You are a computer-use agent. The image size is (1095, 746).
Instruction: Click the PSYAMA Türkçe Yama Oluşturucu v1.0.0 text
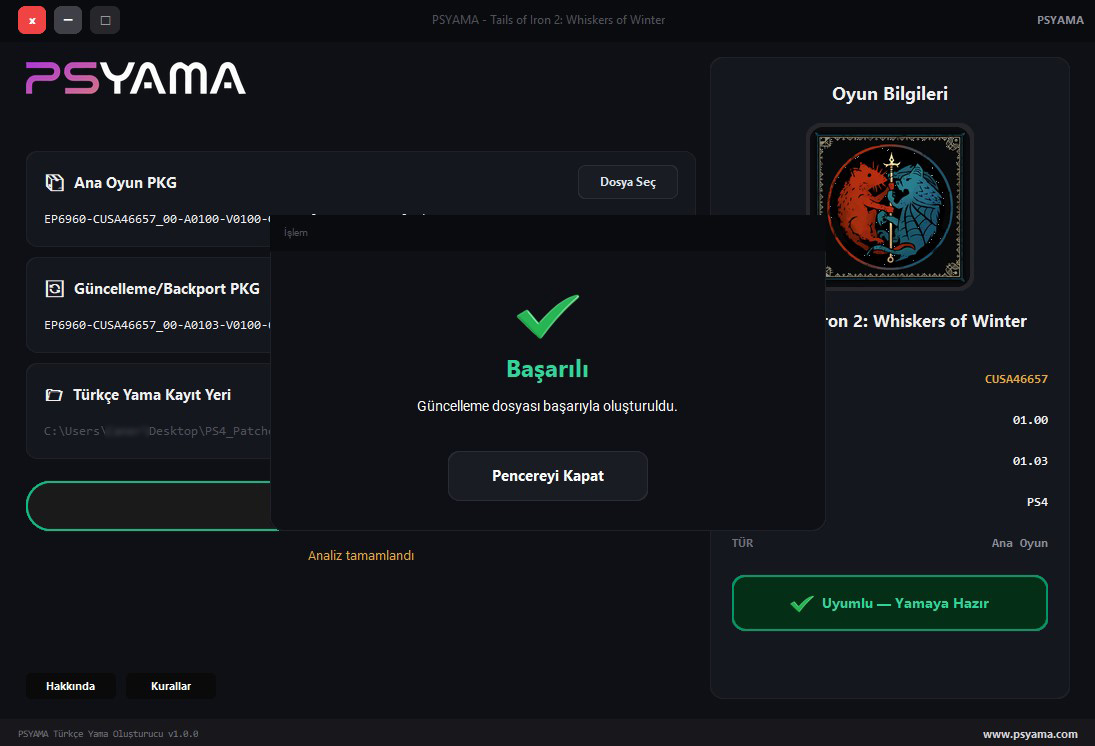pyautogui.click(x=108, y=734)
